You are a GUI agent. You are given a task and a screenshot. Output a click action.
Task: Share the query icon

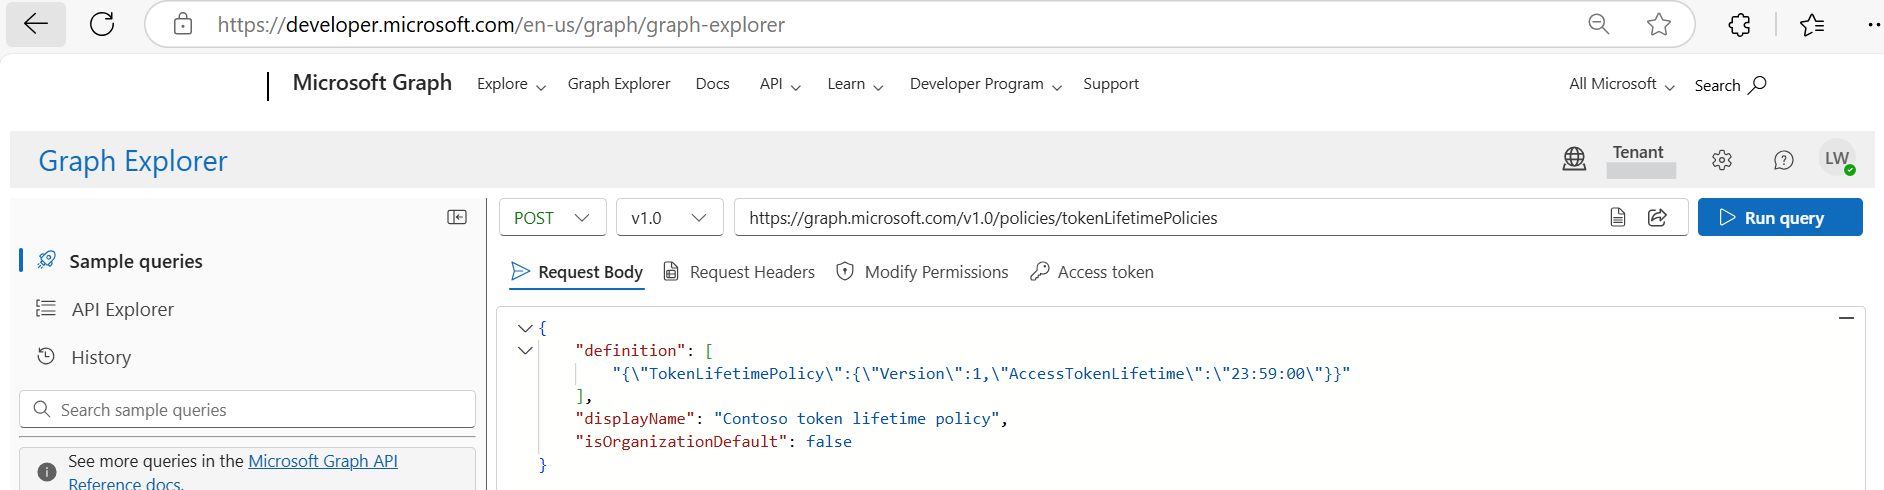pos(1657,217)
